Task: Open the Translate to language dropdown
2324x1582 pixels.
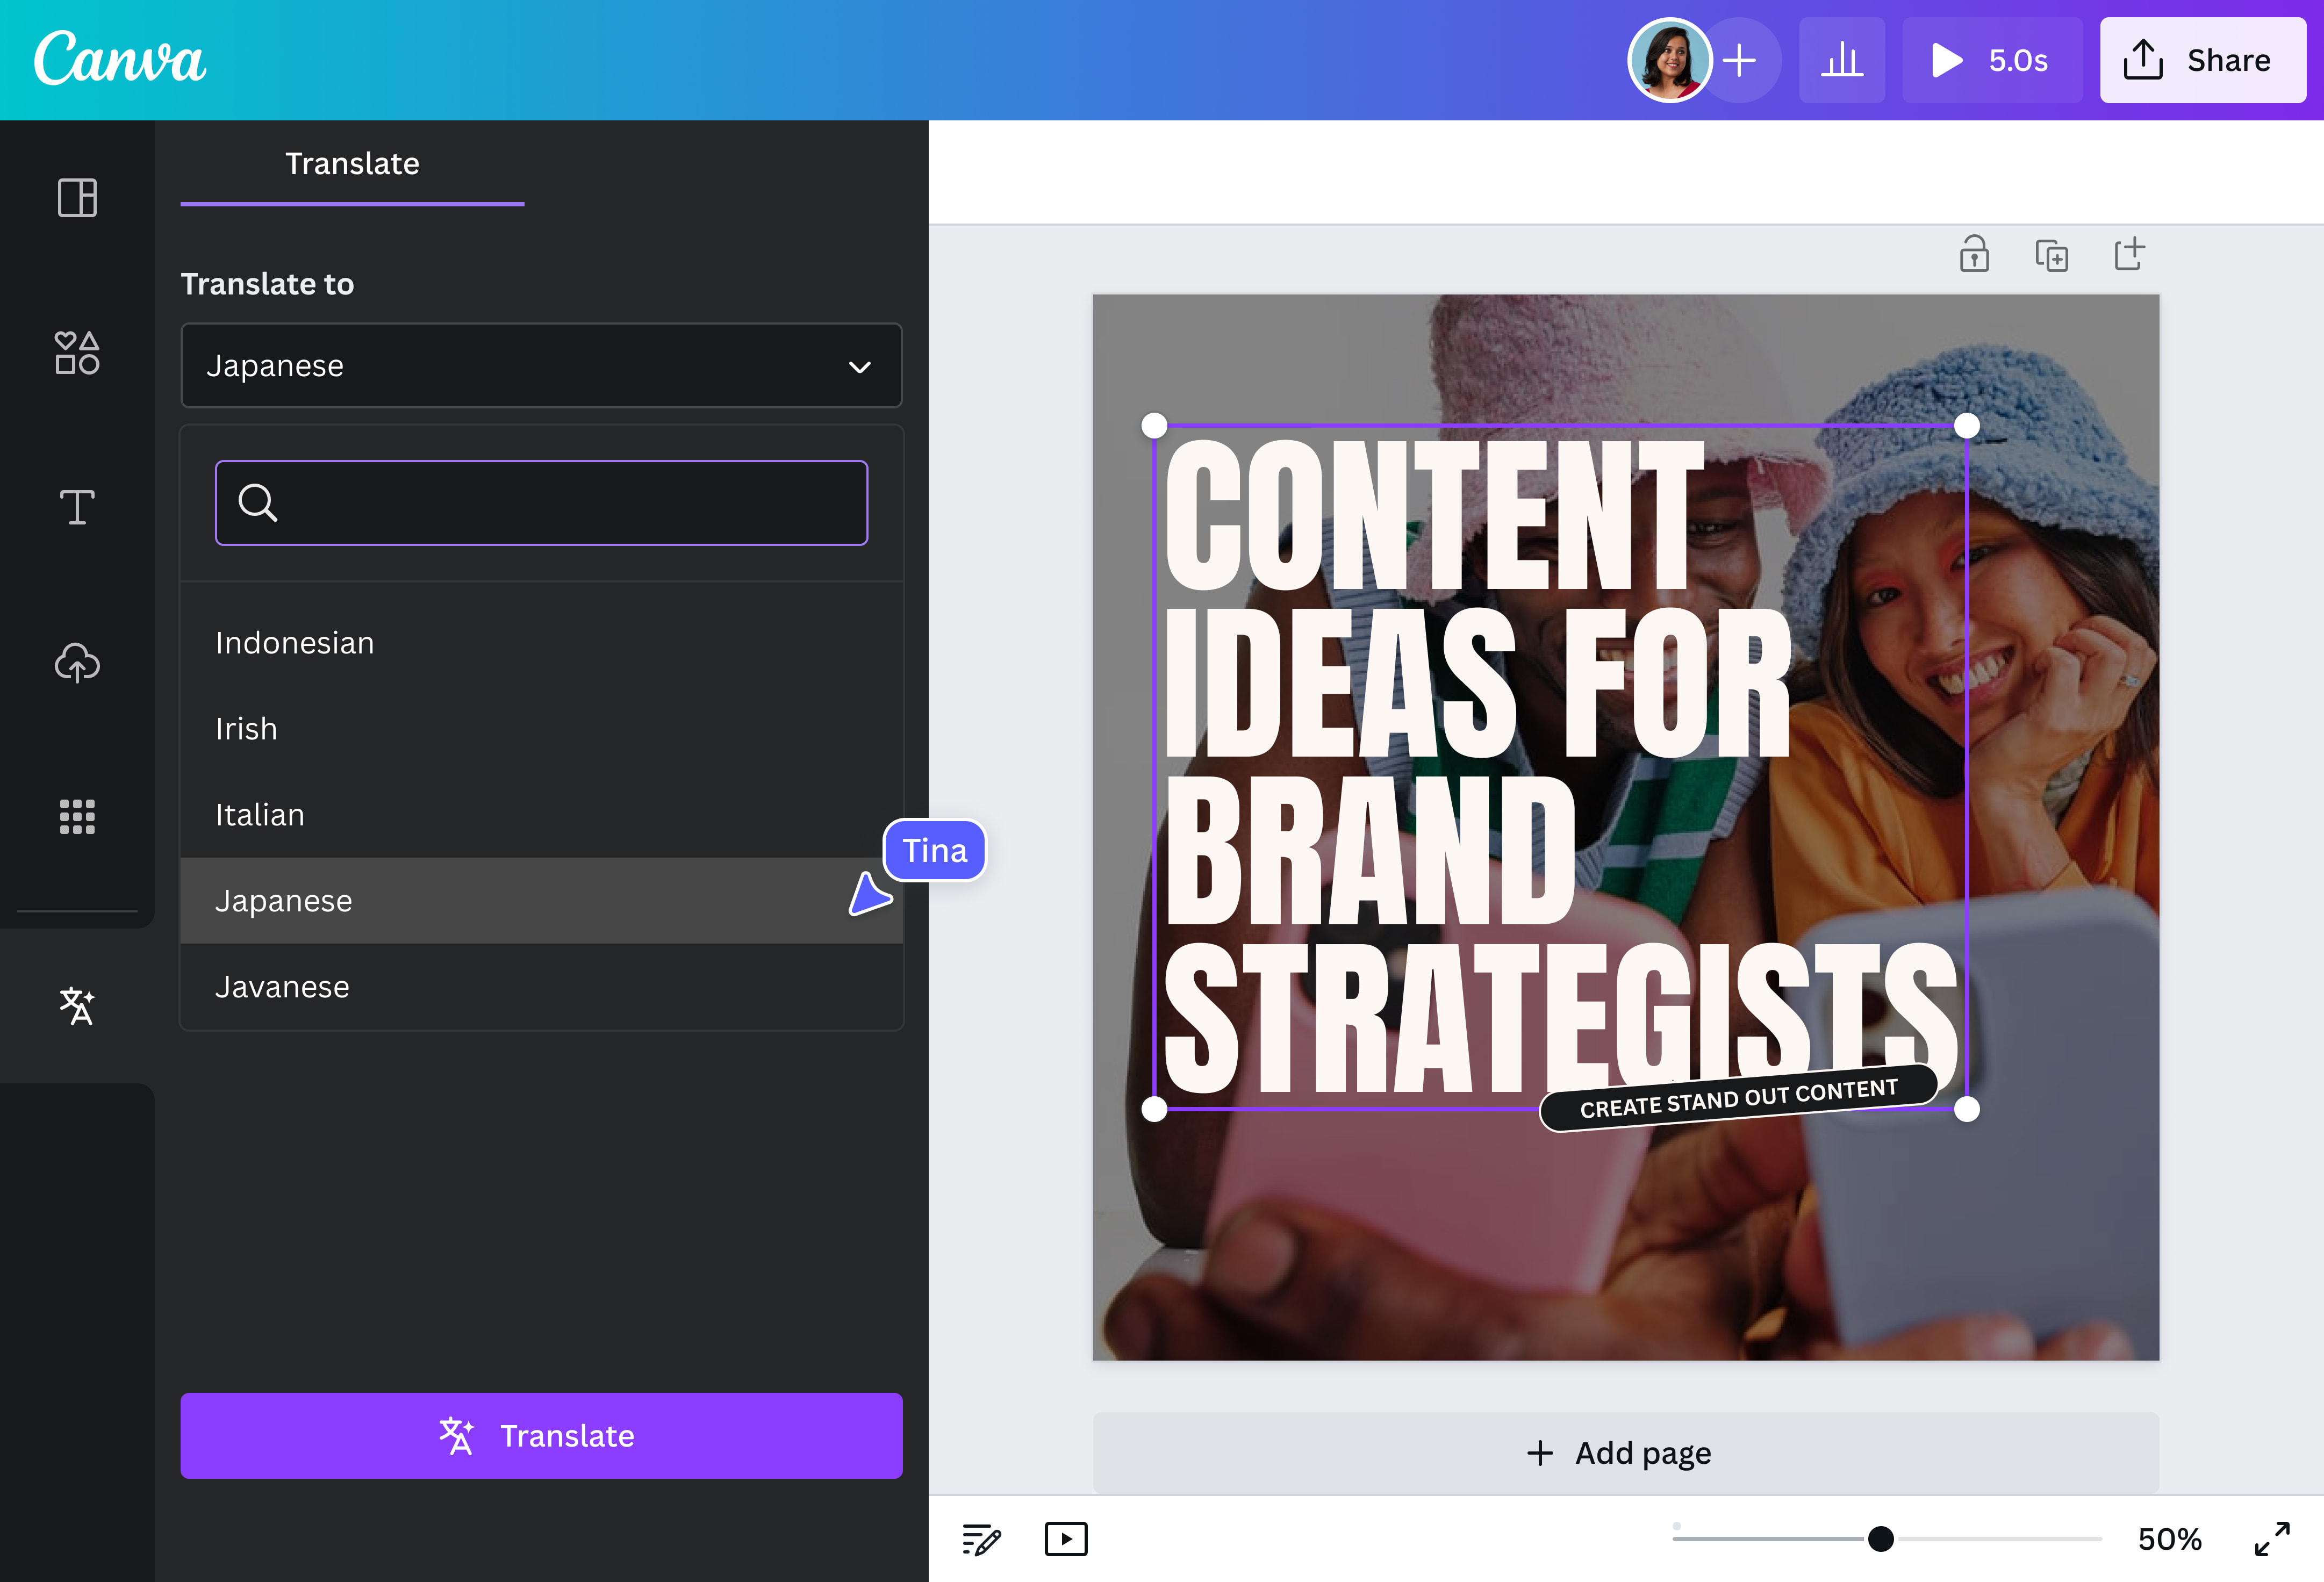Action: [x=541, y=366]
